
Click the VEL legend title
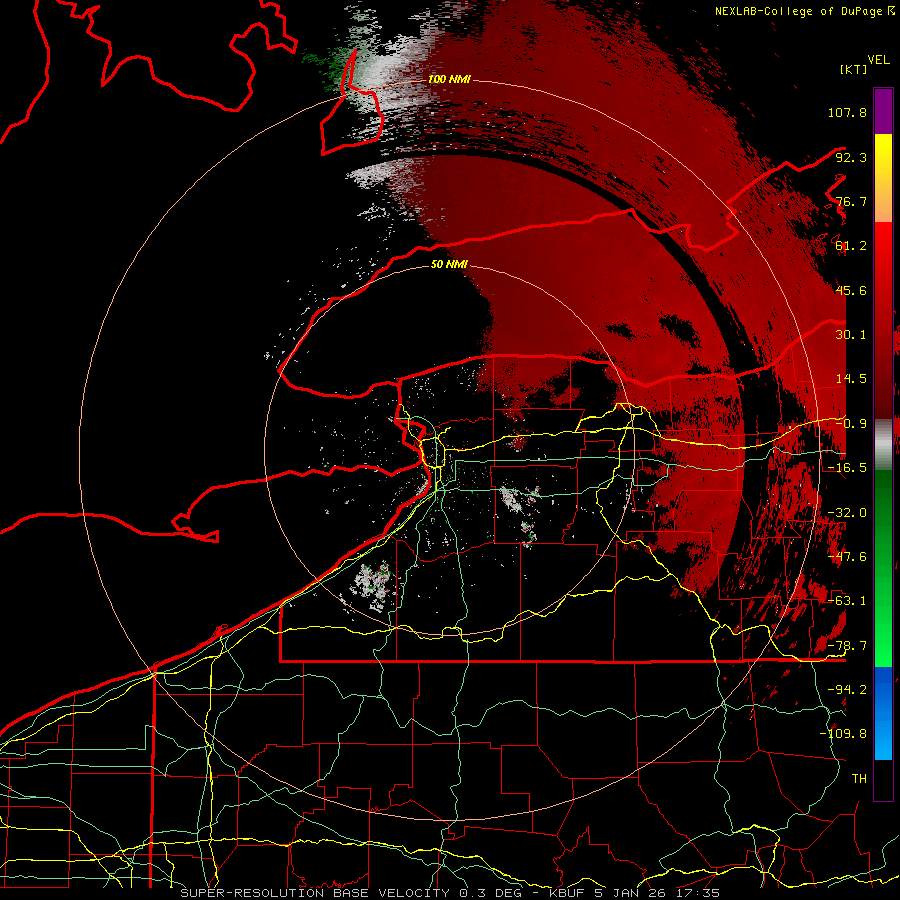878,60
